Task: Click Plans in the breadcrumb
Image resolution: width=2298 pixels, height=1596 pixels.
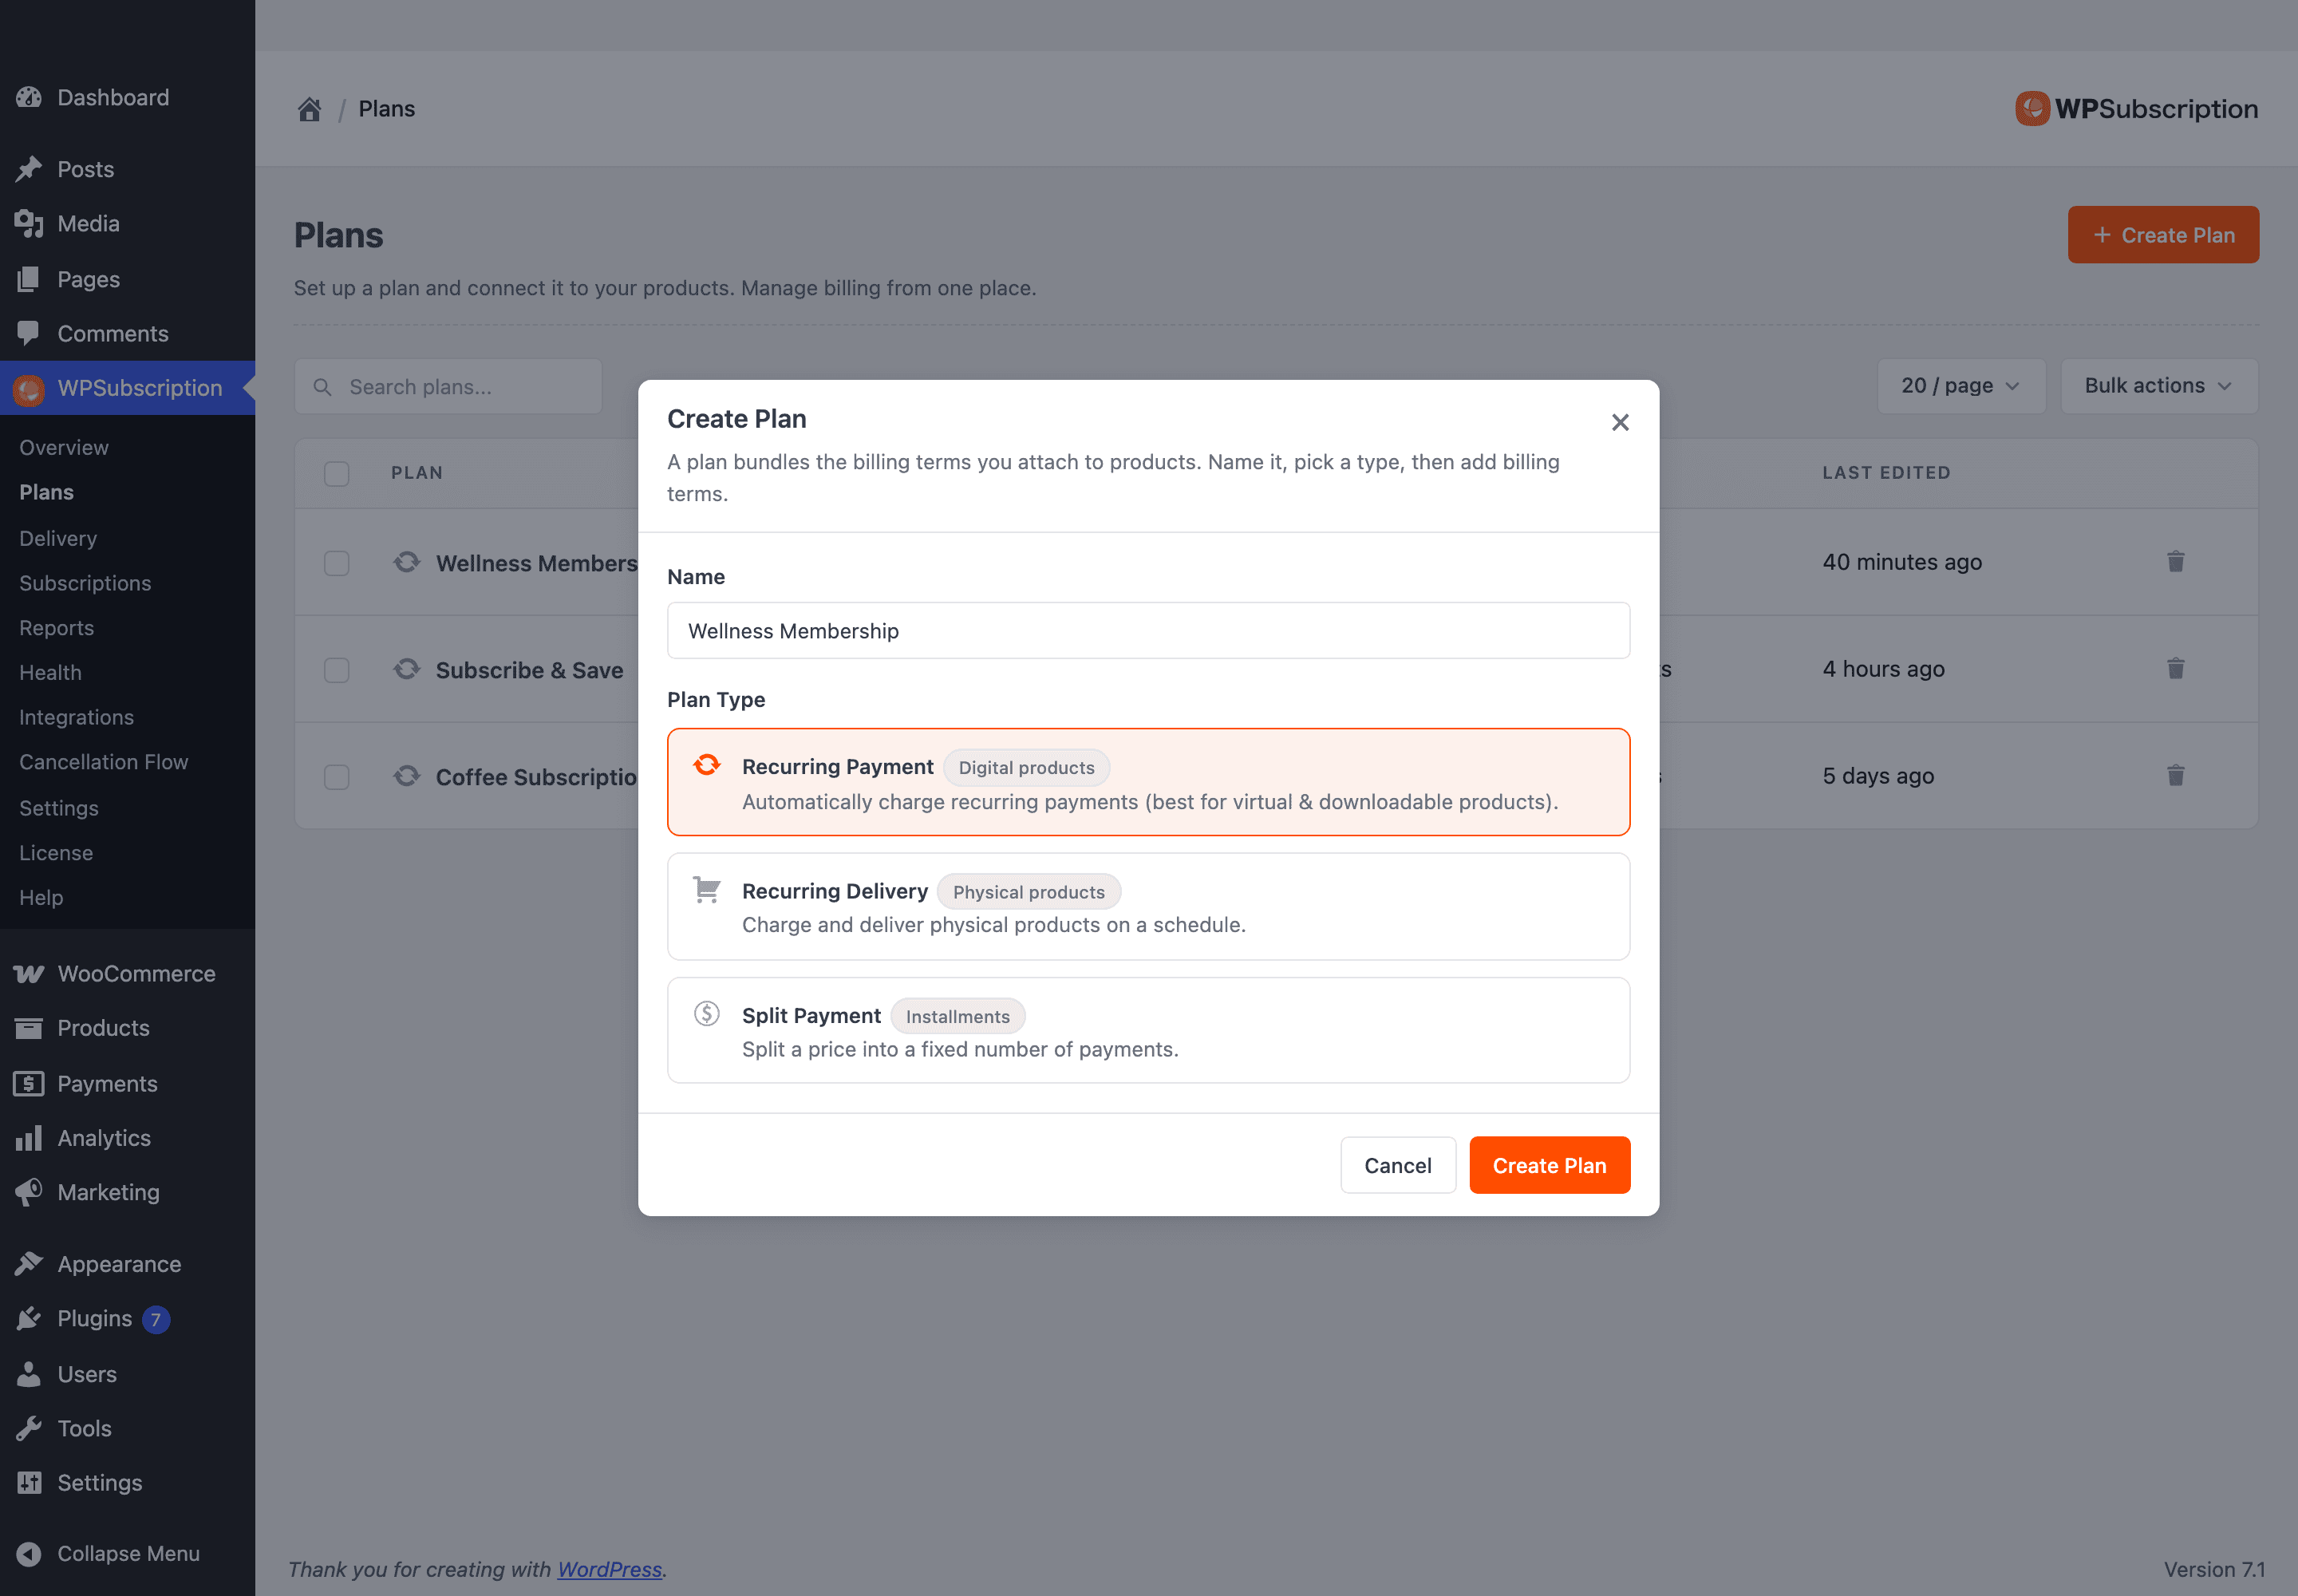Action: [x=387, y=109]
